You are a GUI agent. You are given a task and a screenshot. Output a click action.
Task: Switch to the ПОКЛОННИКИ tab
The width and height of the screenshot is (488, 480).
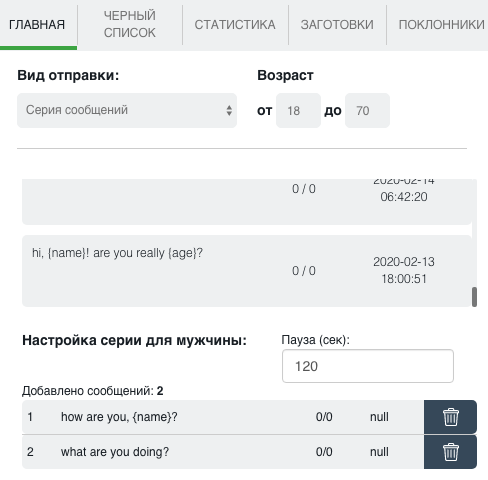pyautogui.click(x=441, y=25)
